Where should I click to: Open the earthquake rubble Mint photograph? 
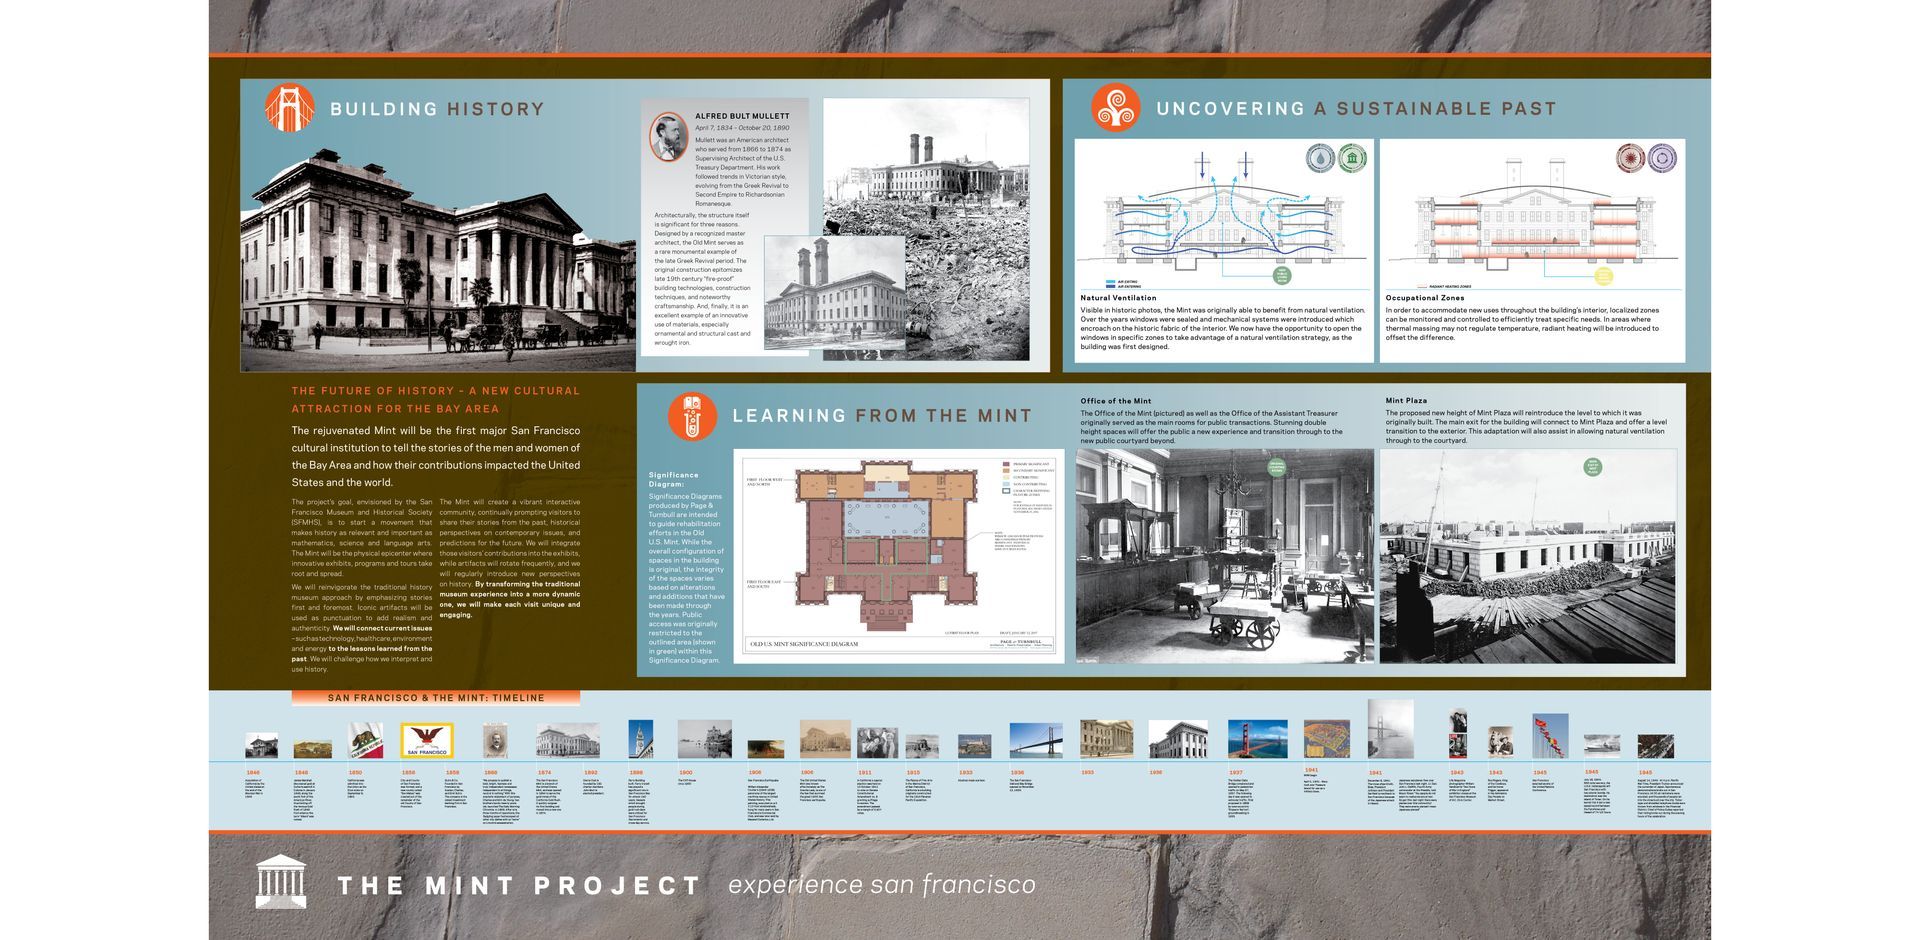[926, 228]
